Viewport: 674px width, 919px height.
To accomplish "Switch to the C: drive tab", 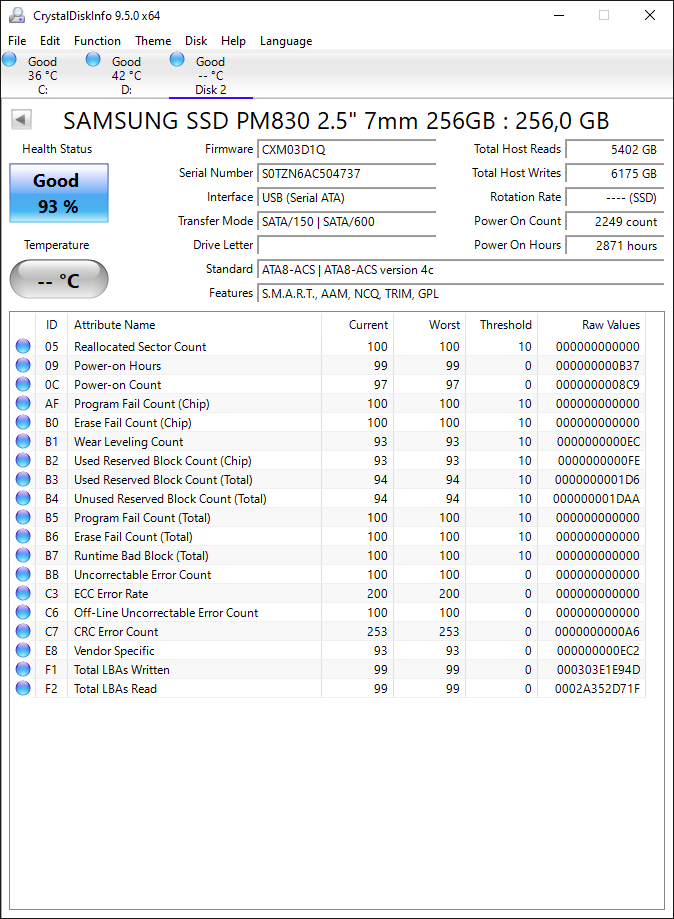I will tap(43, 76).
